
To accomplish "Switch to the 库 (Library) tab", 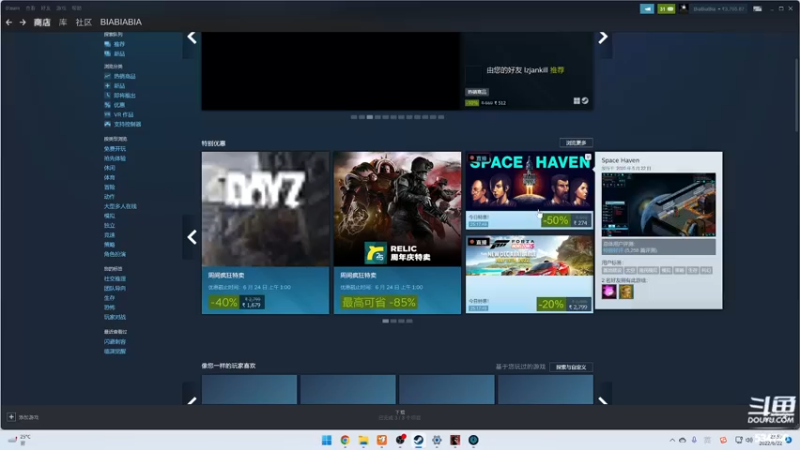I will point(63,22).
